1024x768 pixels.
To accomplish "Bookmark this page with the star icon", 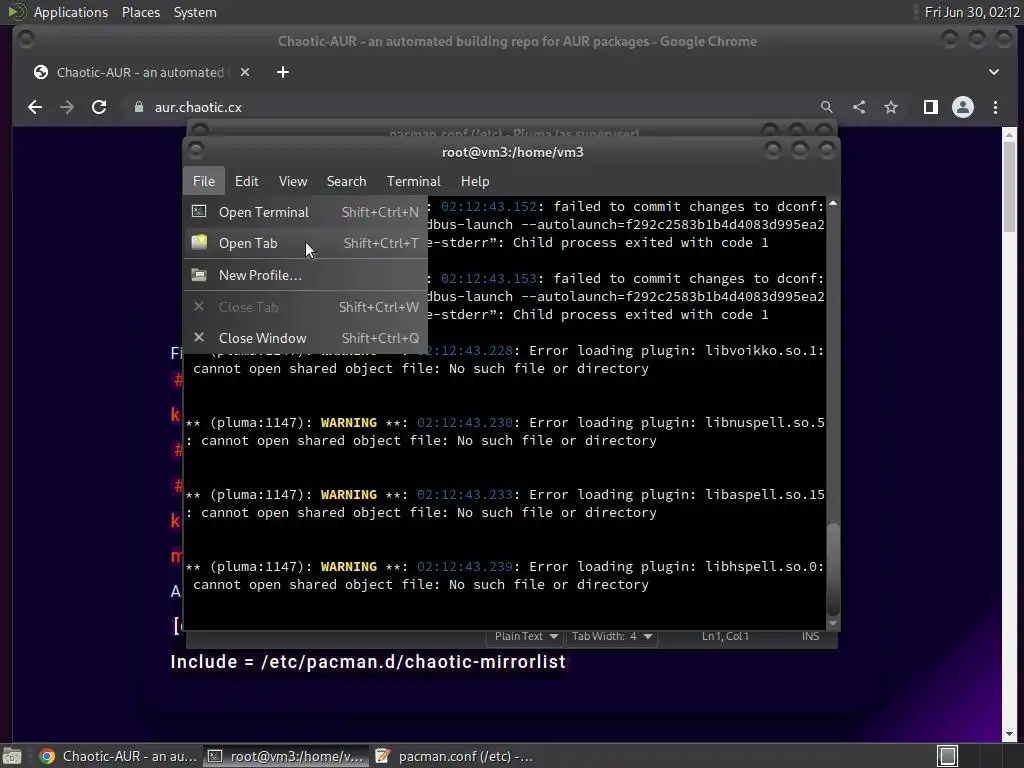I will tap(891, 107).
